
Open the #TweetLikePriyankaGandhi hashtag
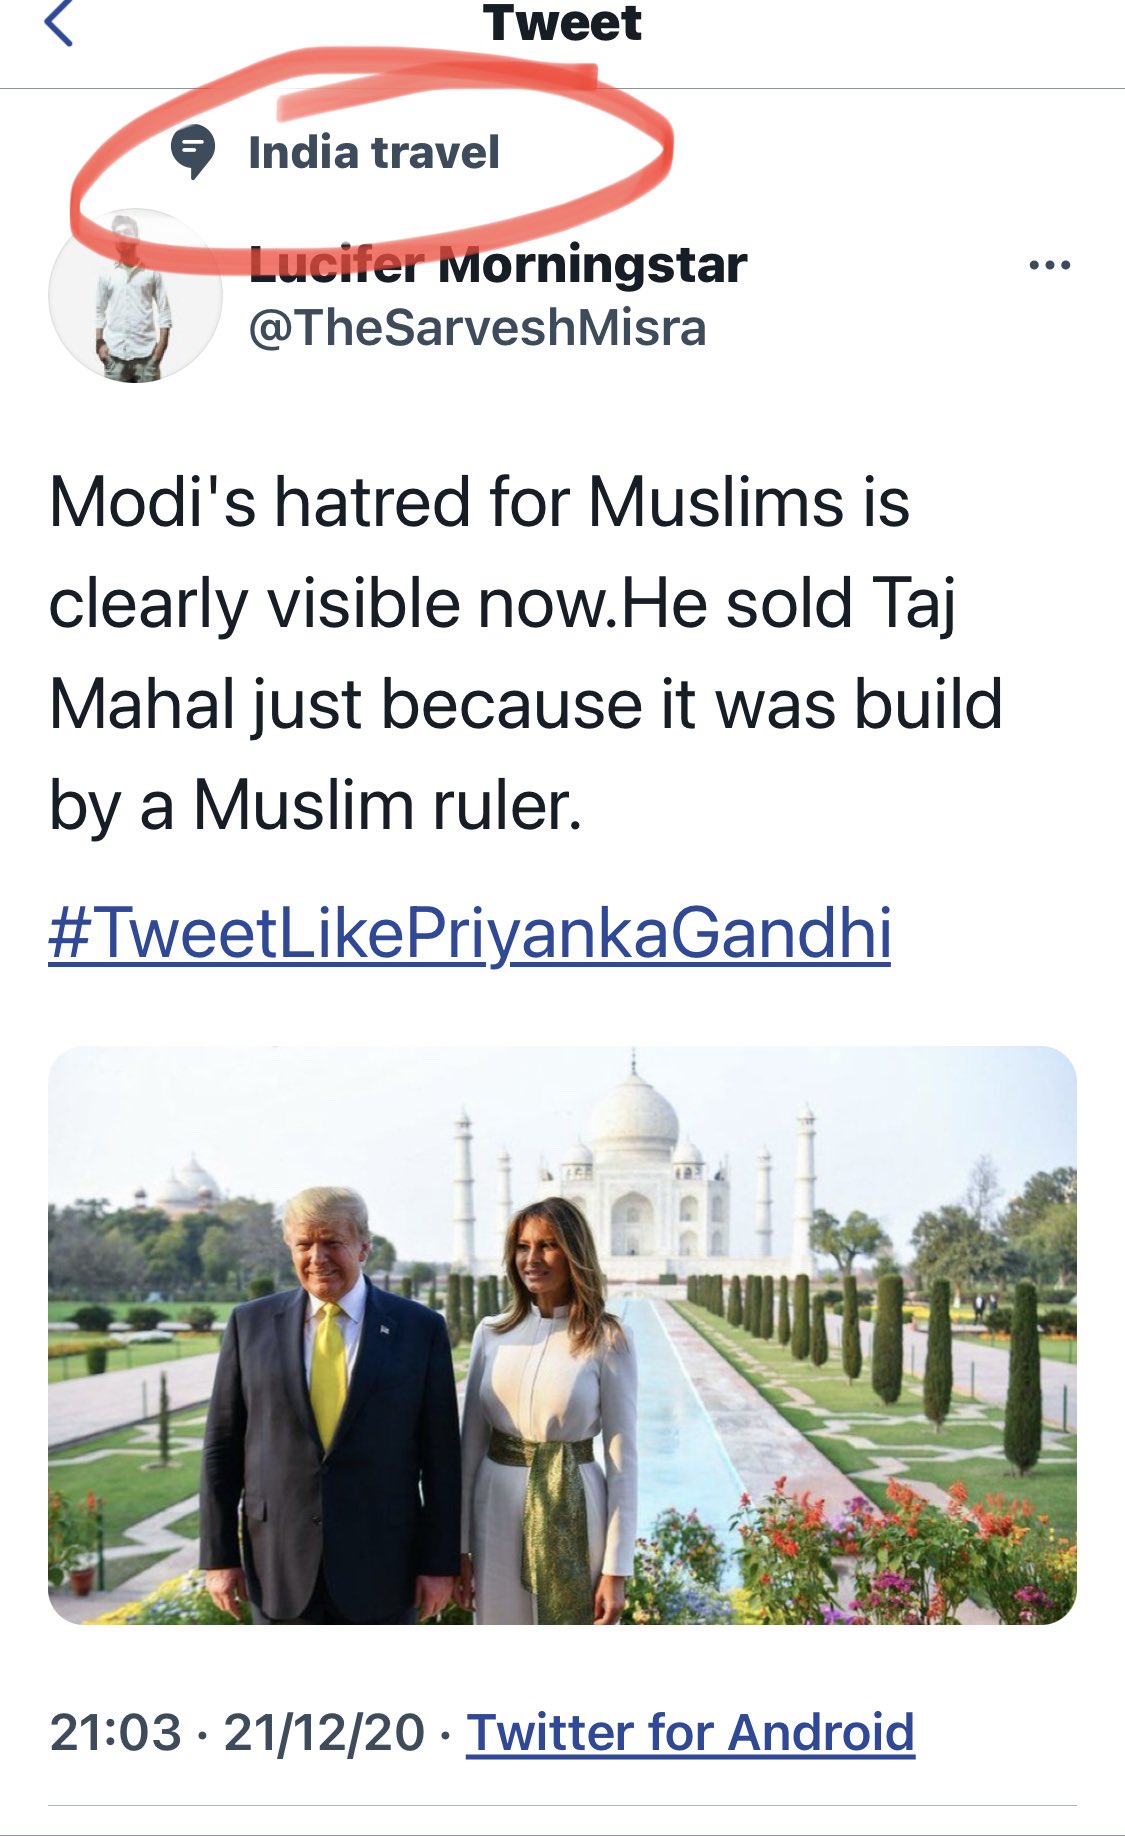(x=469, y=932)
